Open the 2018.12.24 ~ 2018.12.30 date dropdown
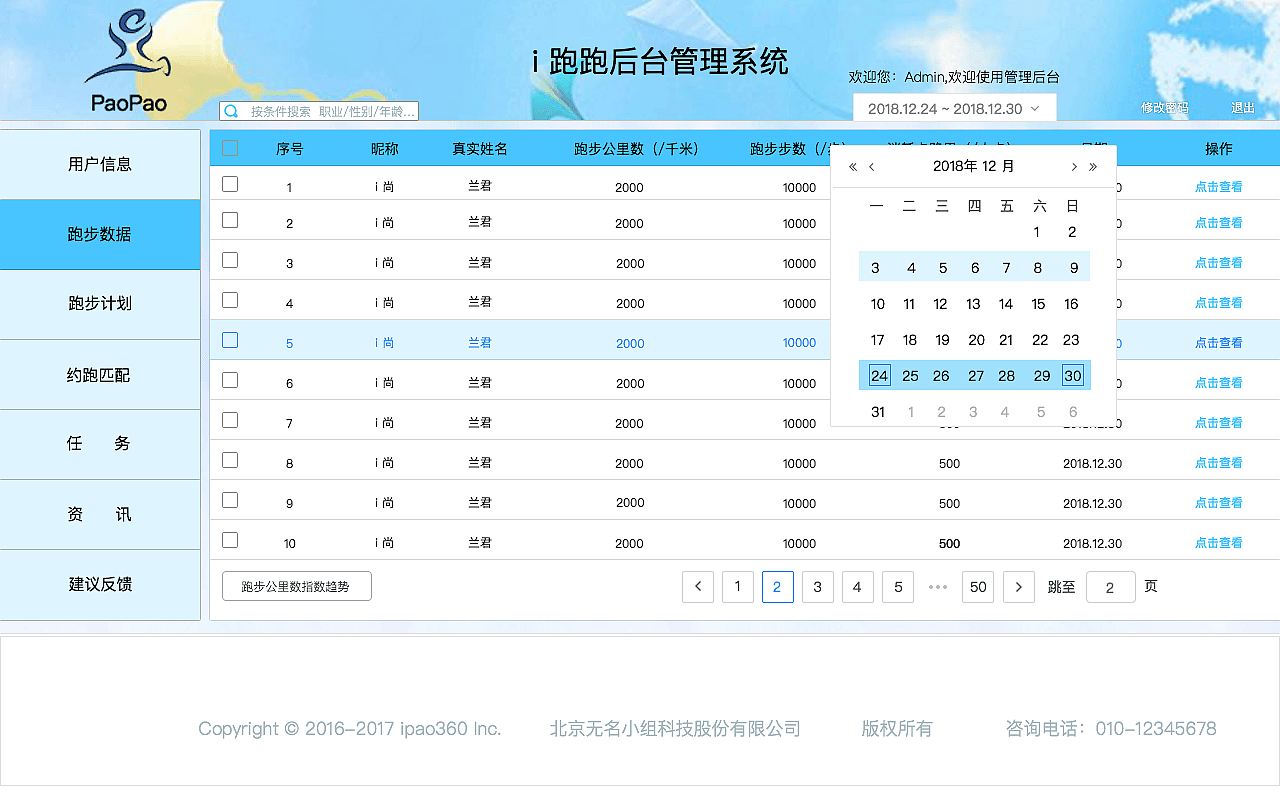The width and height of the screenshot is (1280, 800). point(954,107)
